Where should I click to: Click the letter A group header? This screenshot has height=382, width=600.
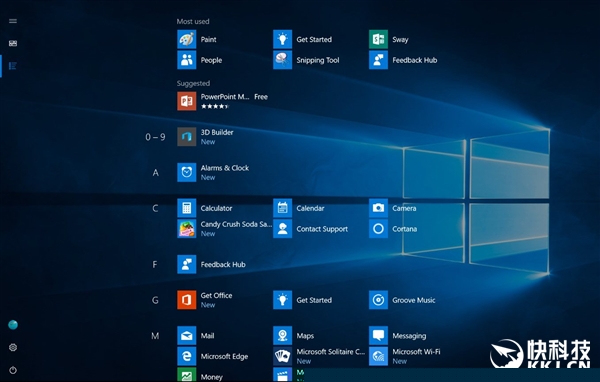tap(155, 173)
